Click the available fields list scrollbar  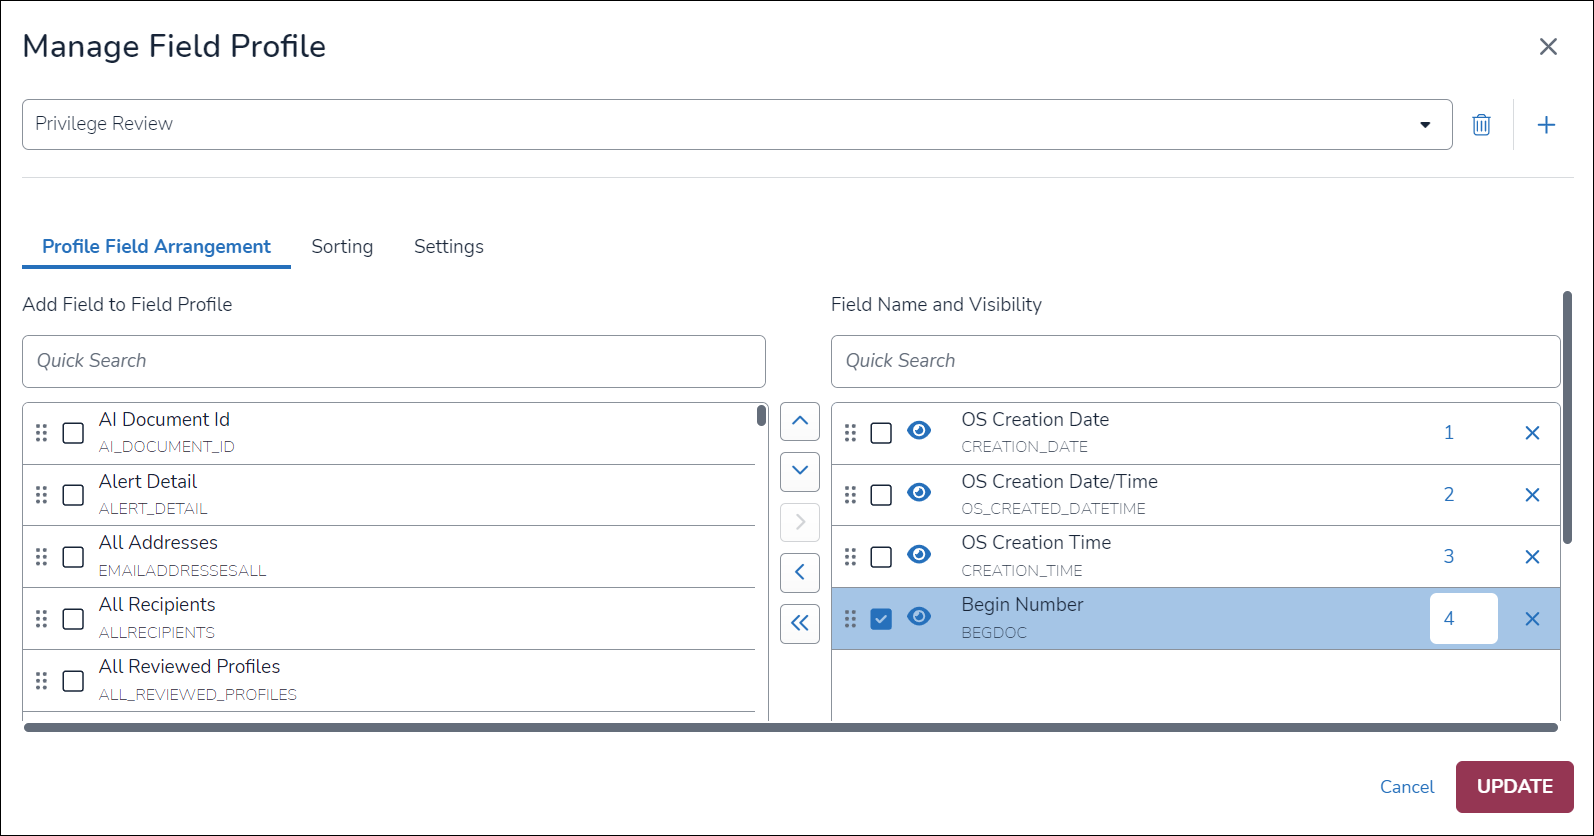click(x=761, y=415)
